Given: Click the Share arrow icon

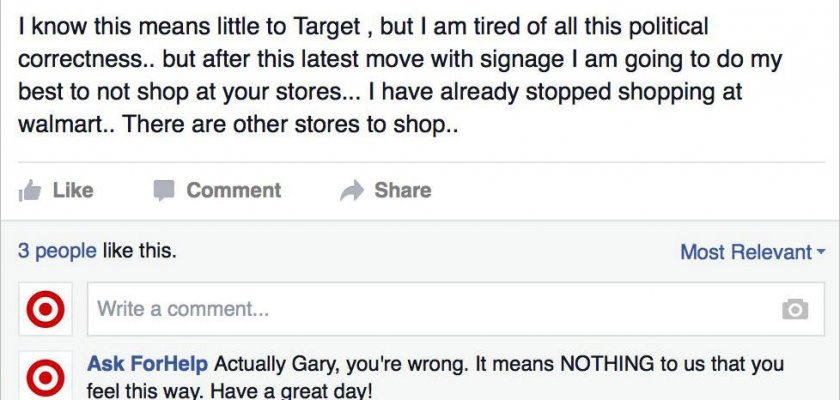Looking at the screenshot, I should [x=351, y=191].
